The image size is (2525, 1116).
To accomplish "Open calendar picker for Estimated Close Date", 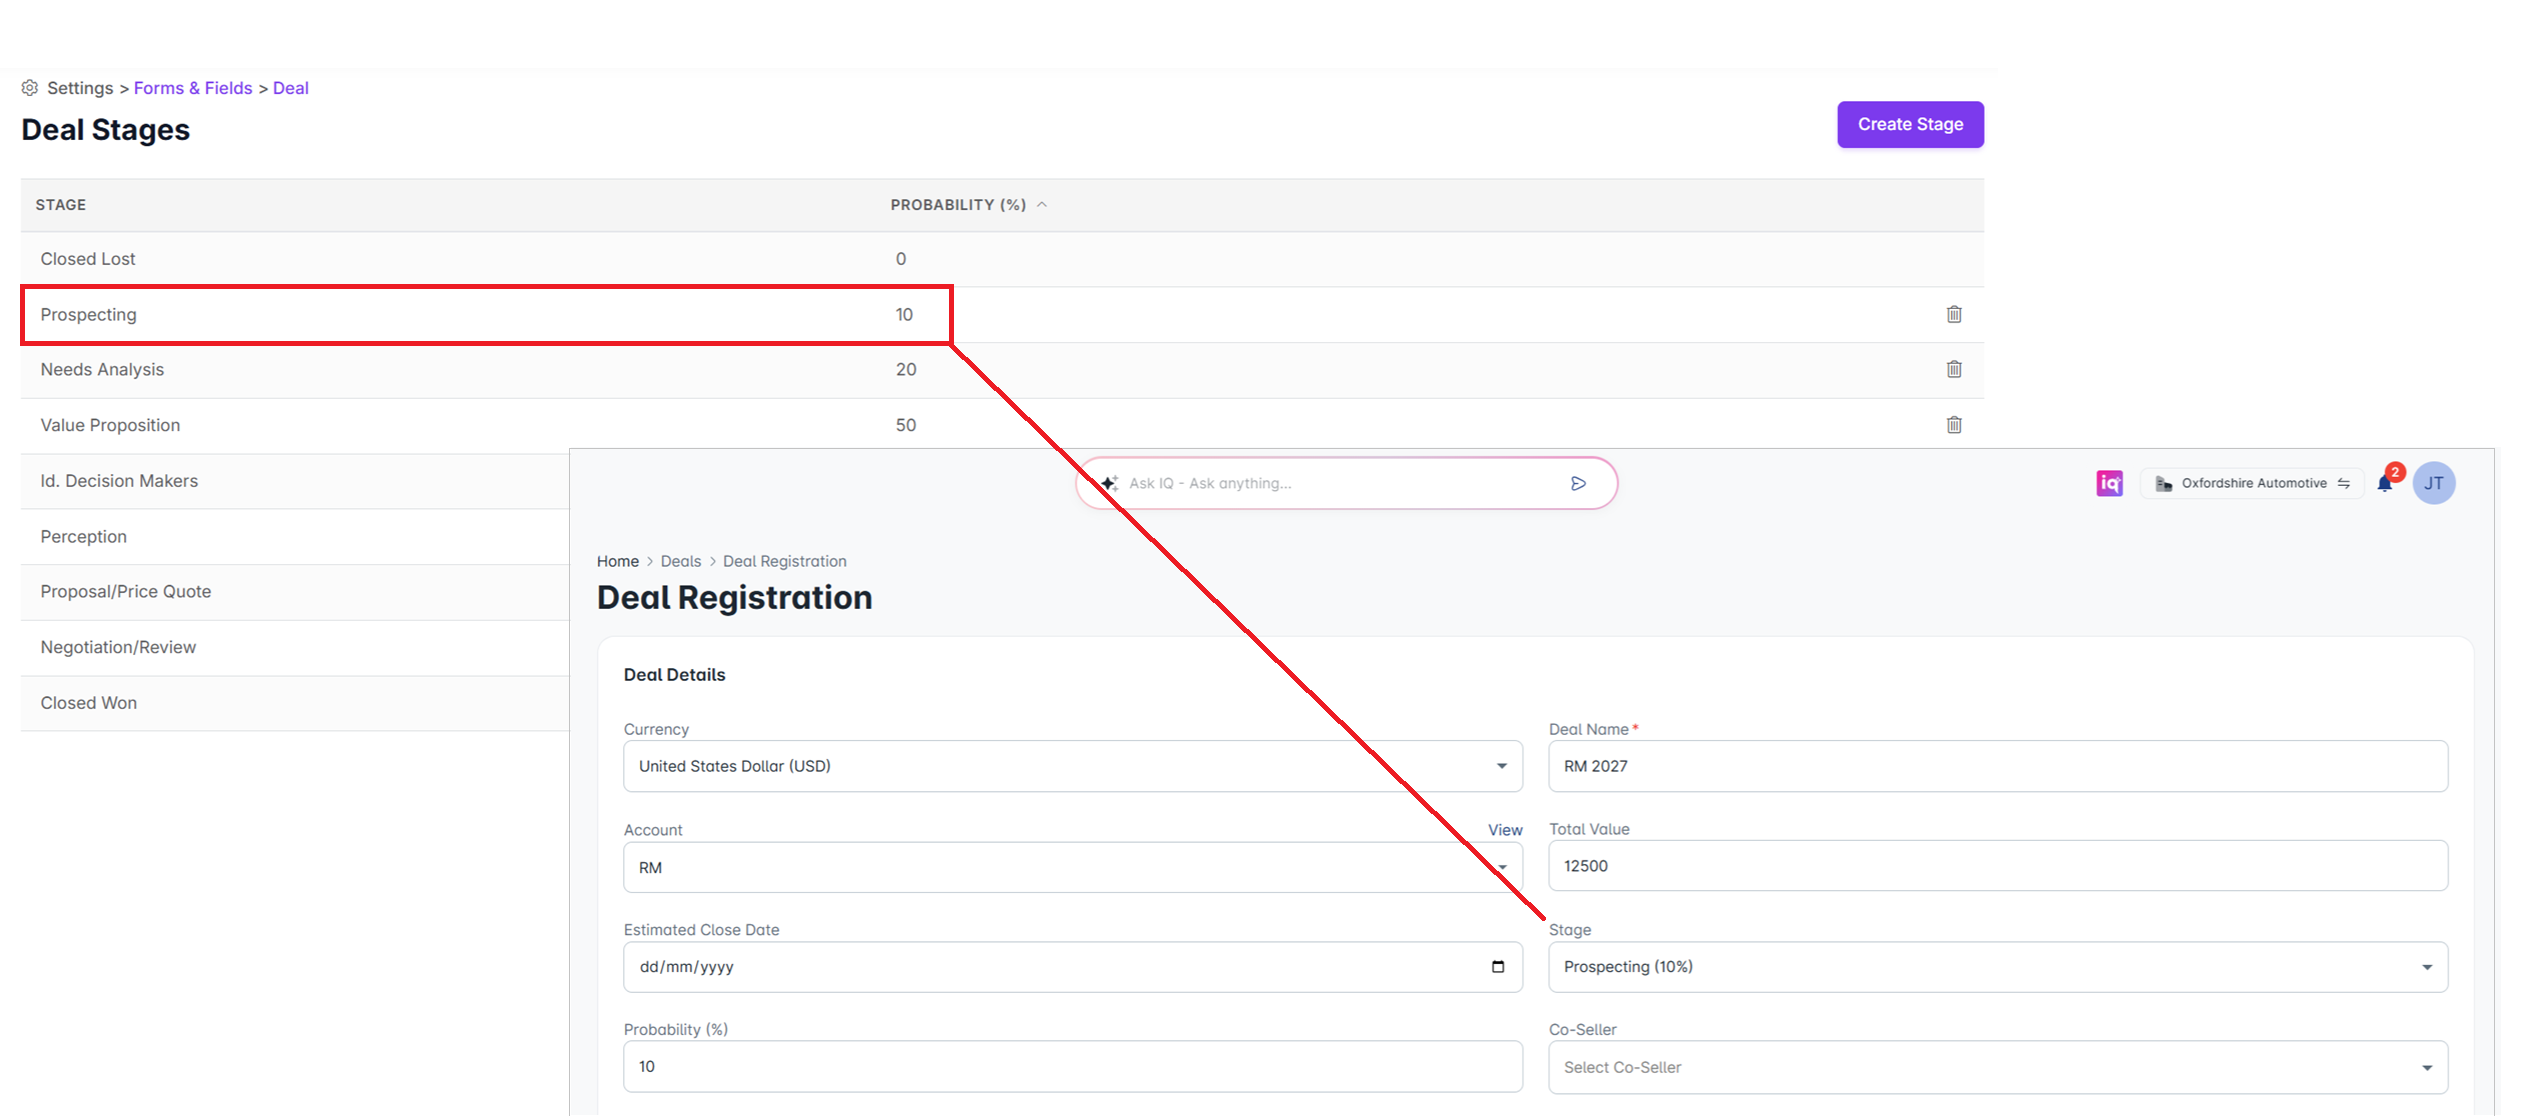I will 1497,966.
